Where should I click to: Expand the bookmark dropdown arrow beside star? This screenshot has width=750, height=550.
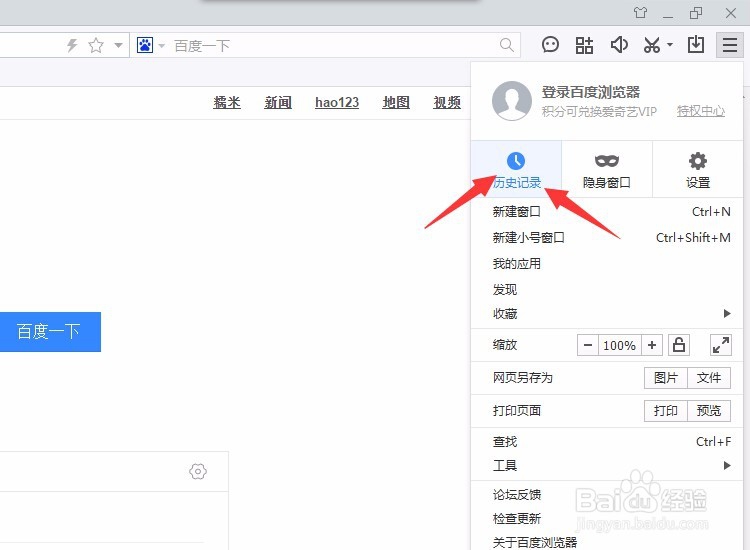pyautogui.click(x=118, y=45)
